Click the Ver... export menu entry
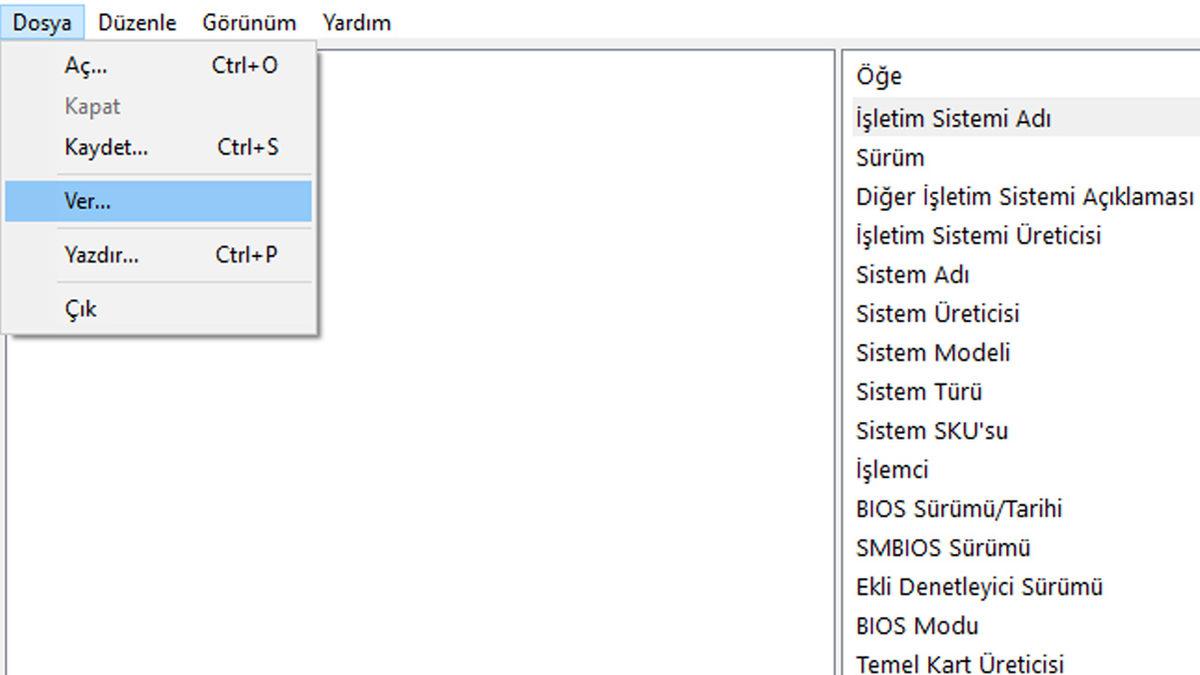The height and width of the screenshot is (675, 1200). (88, 201)
